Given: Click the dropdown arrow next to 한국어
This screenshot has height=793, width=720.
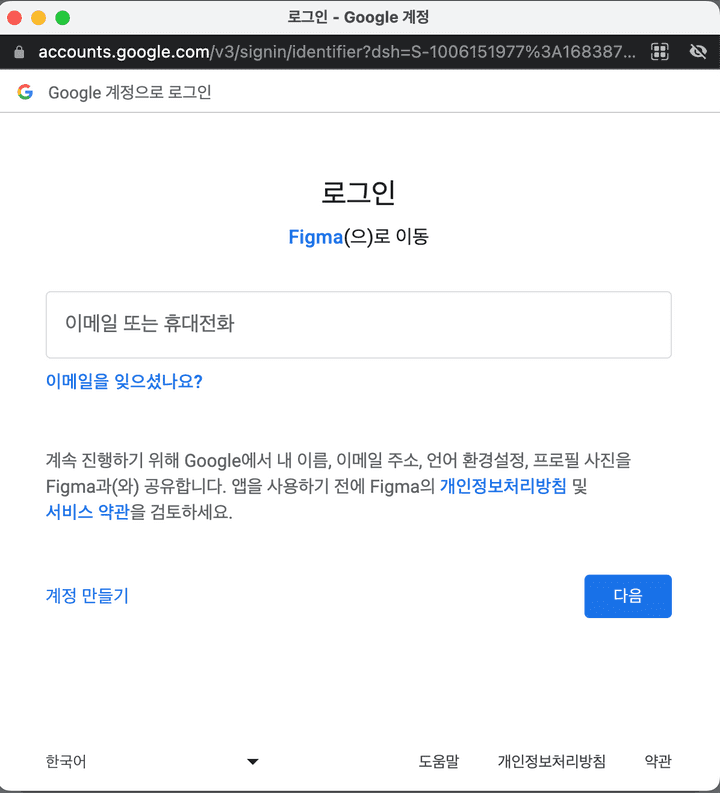Looking at the screenshot, I should (x=252, y=762).
